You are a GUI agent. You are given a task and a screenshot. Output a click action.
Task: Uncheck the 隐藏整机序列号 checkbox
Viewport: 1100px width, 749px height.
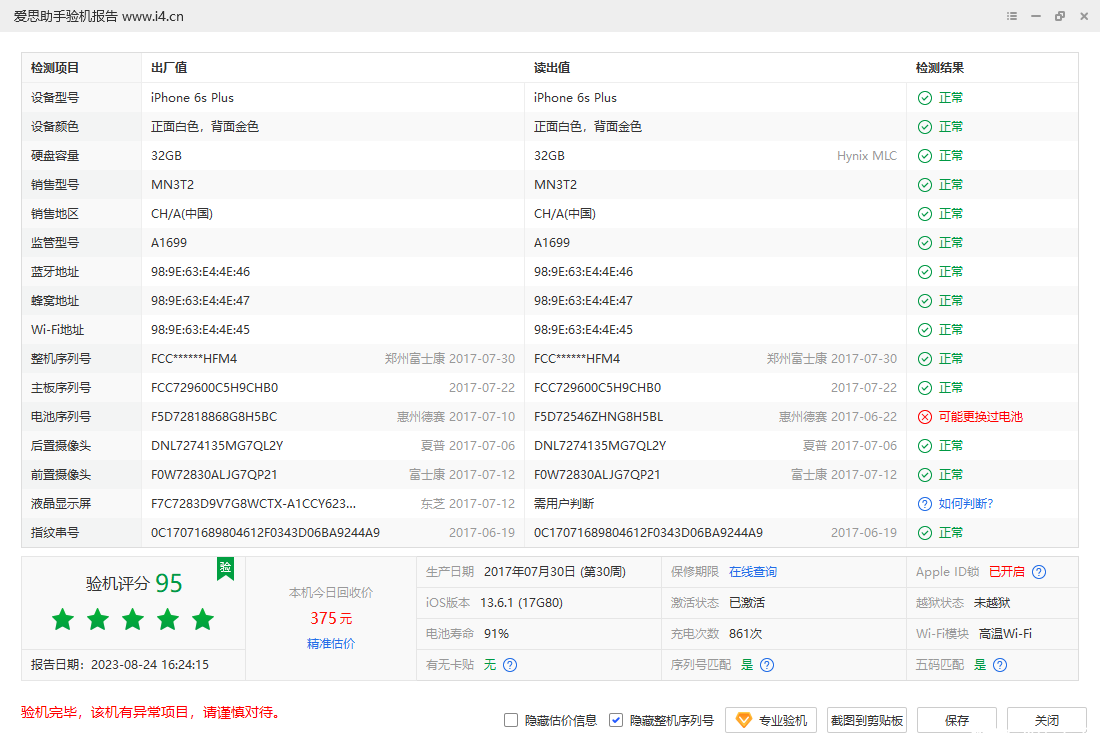pyautogui.click(x=616, y=720)
